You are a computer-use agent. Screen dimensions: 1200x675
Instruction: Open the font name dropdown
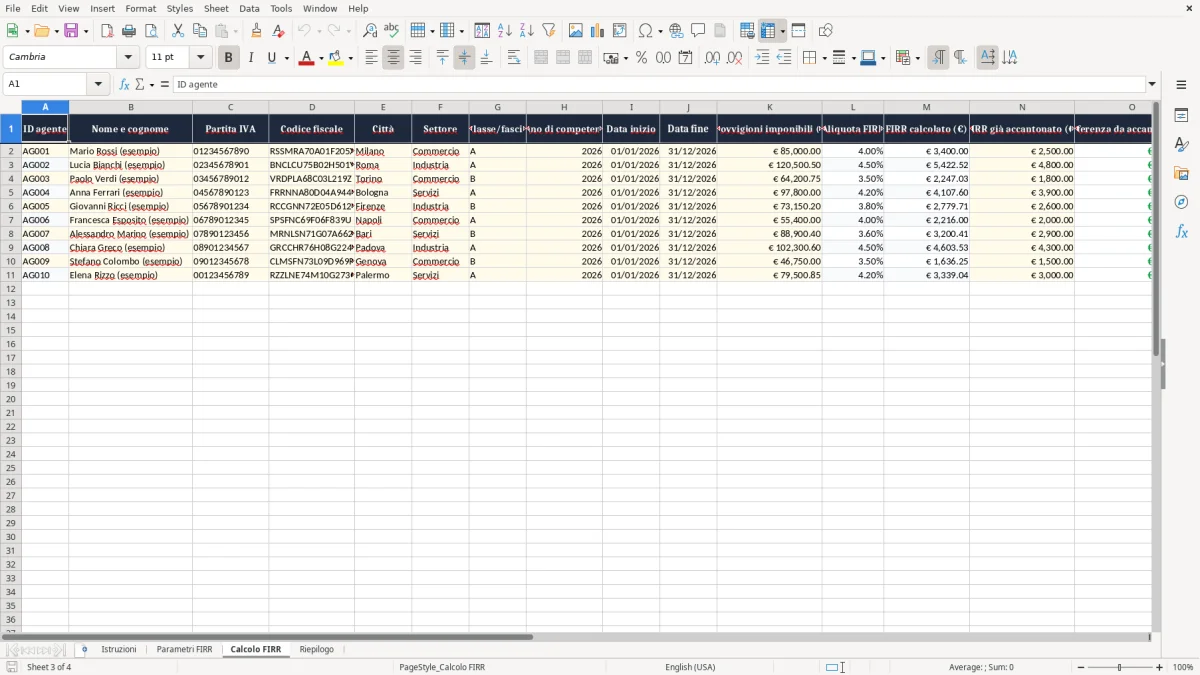click(128, 57)
